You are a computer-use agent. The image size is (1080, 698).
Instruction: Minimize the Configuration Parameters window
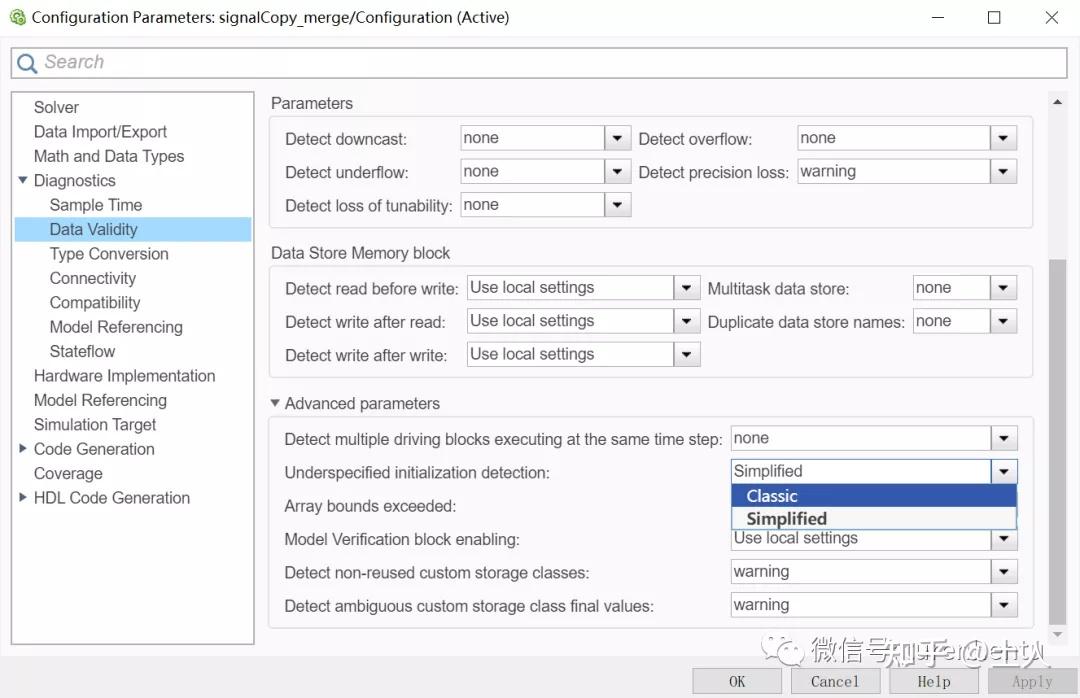tap(937, 17)
